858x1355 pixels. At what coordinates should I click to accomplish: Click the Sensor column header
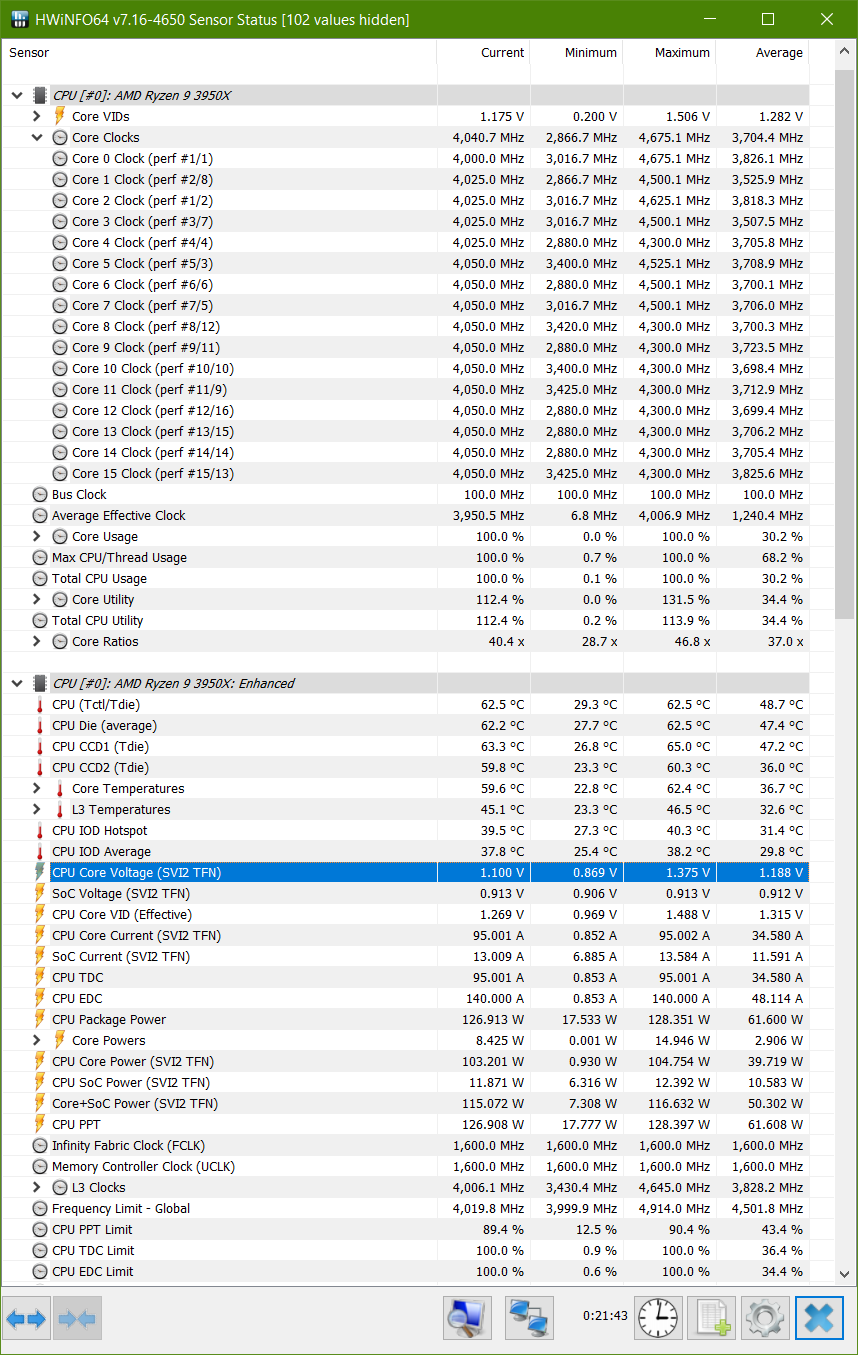(219, 53)
